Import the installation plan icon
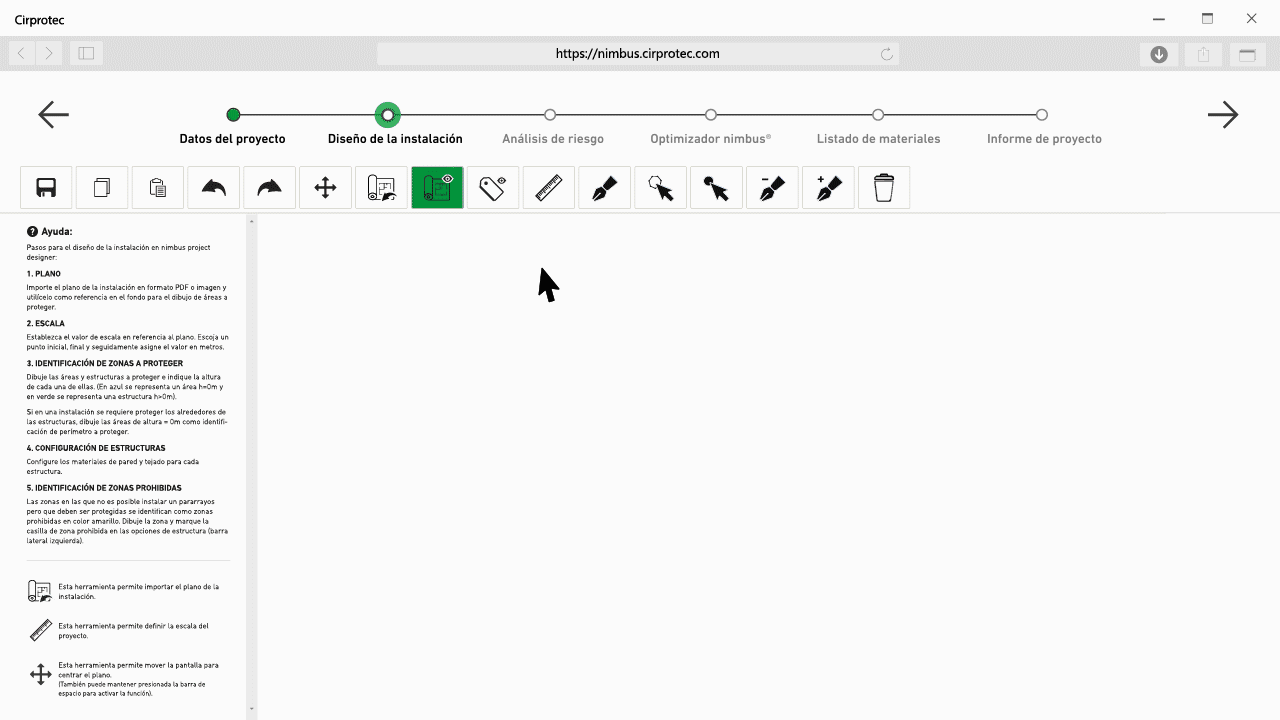Viewport: 1280px width, 720px height. pos(381,187)
